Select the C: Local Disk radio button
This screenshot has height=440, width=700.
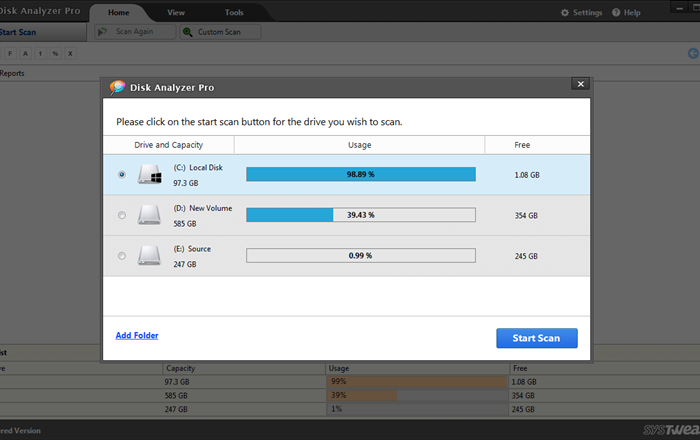[x=121, y=174]
